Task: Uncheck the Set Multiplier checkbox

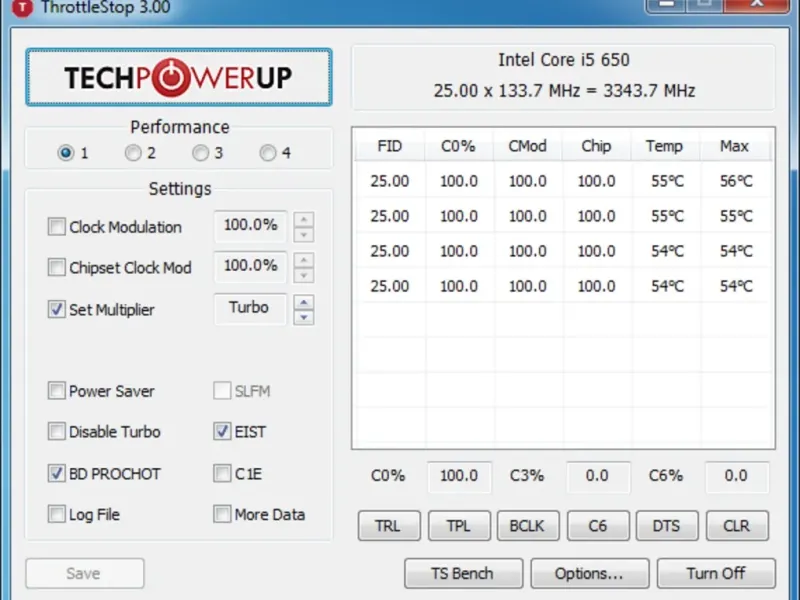Action: 57,309
